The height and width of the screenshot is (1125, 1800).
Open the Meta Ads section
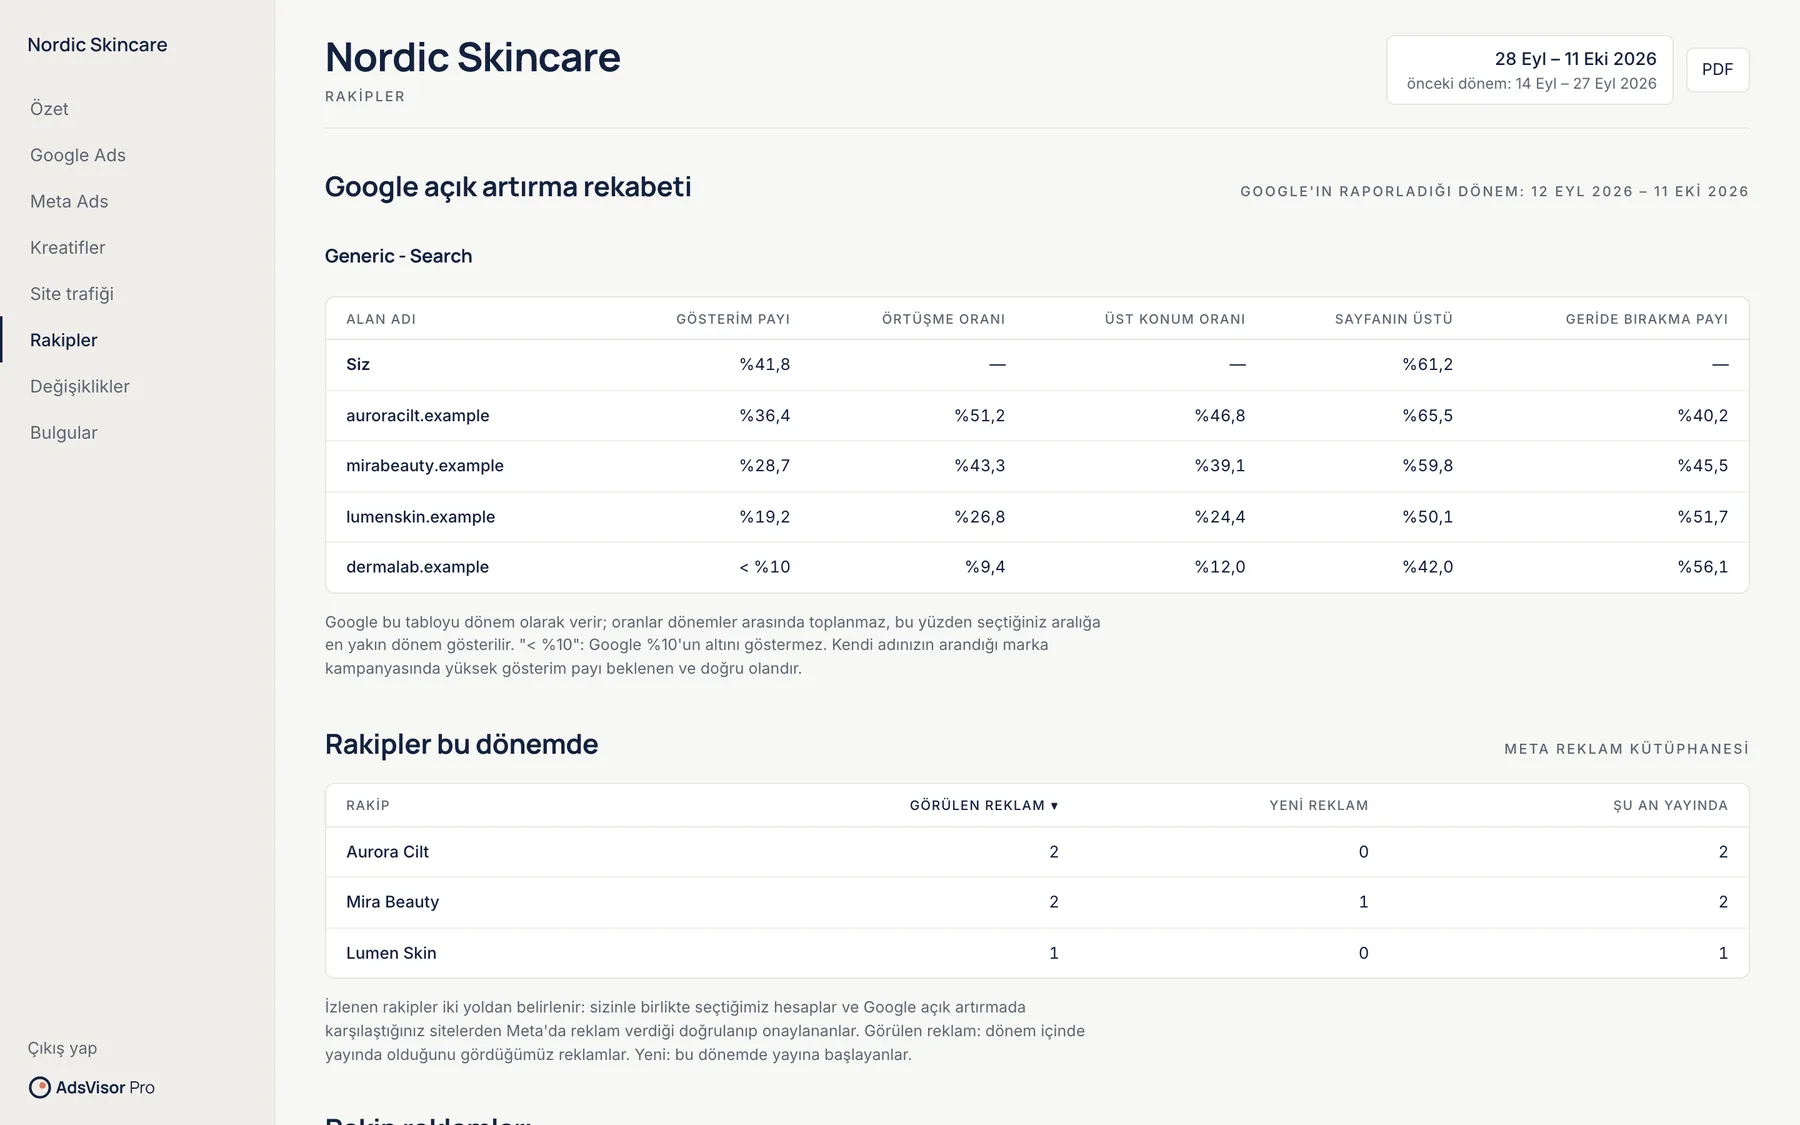(69, 201)
